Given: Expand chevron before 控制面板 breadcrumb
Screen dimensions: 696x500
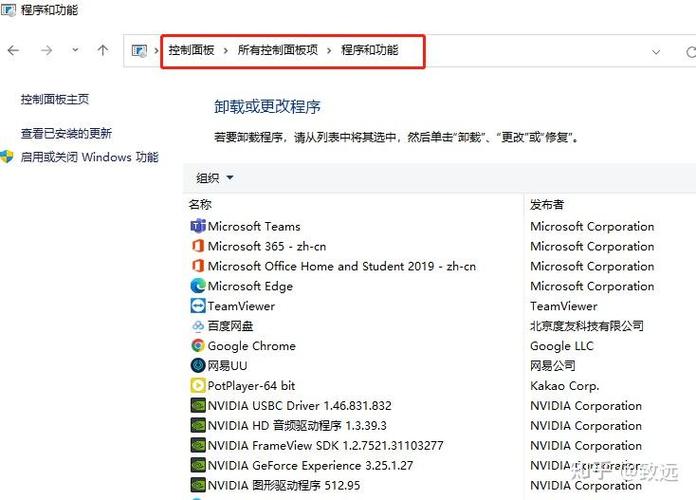Looking at the screenshot, I should [x=156, y=51].
